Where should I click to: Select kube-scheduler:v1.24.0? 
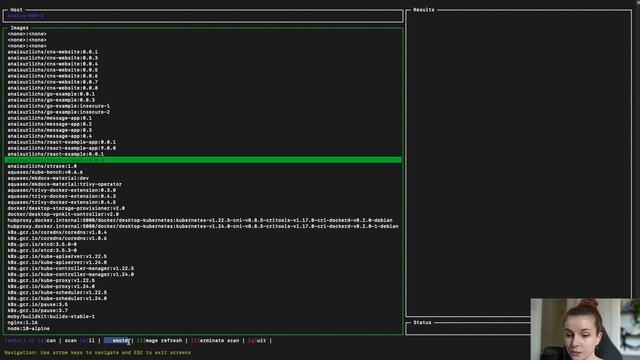(57, 298)
